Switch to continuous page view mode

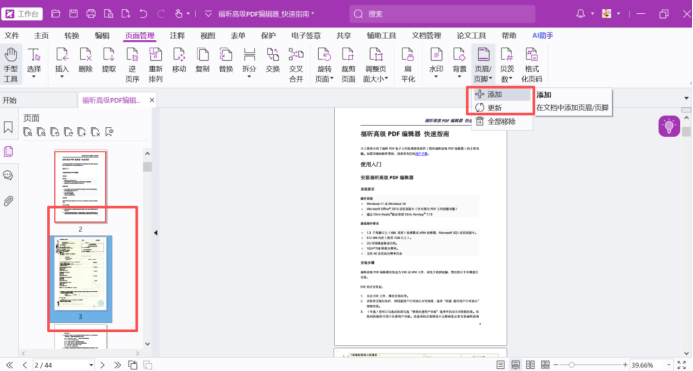click(x=515, y=365)
